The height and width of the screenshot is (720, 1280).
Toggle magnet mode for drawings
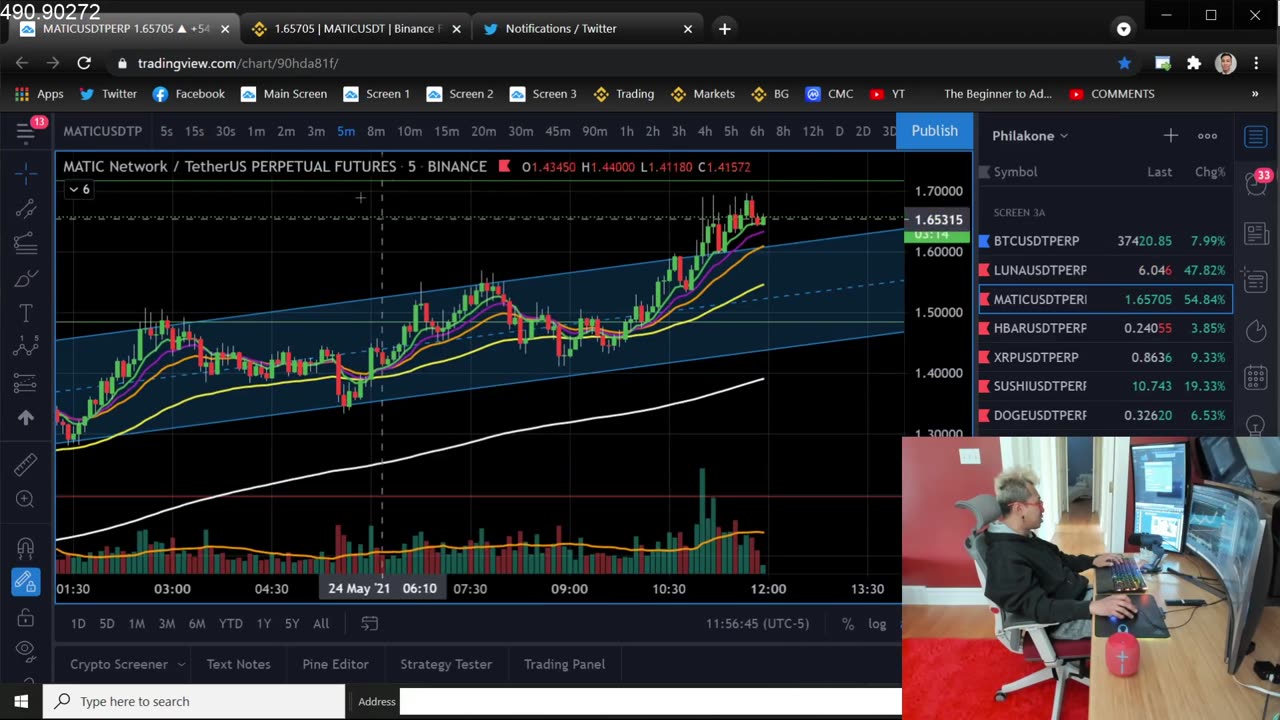coord(26,547)
